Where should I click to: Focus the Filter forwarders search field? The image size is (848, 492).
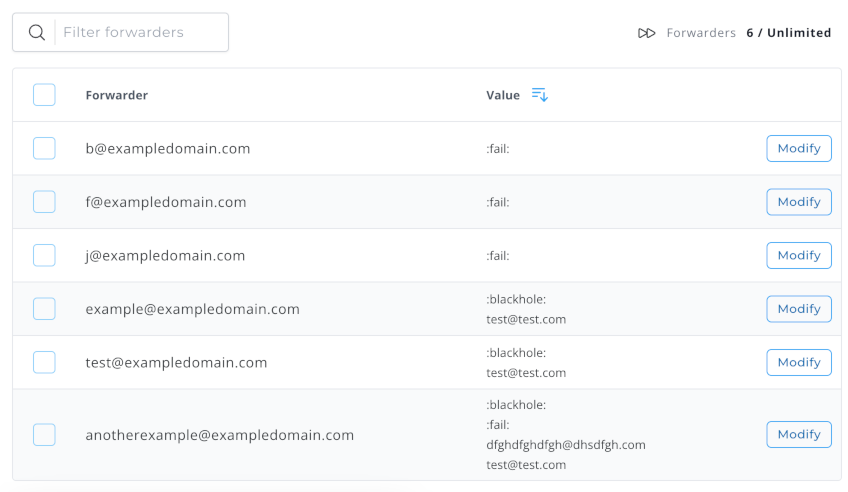pos(140,32)
